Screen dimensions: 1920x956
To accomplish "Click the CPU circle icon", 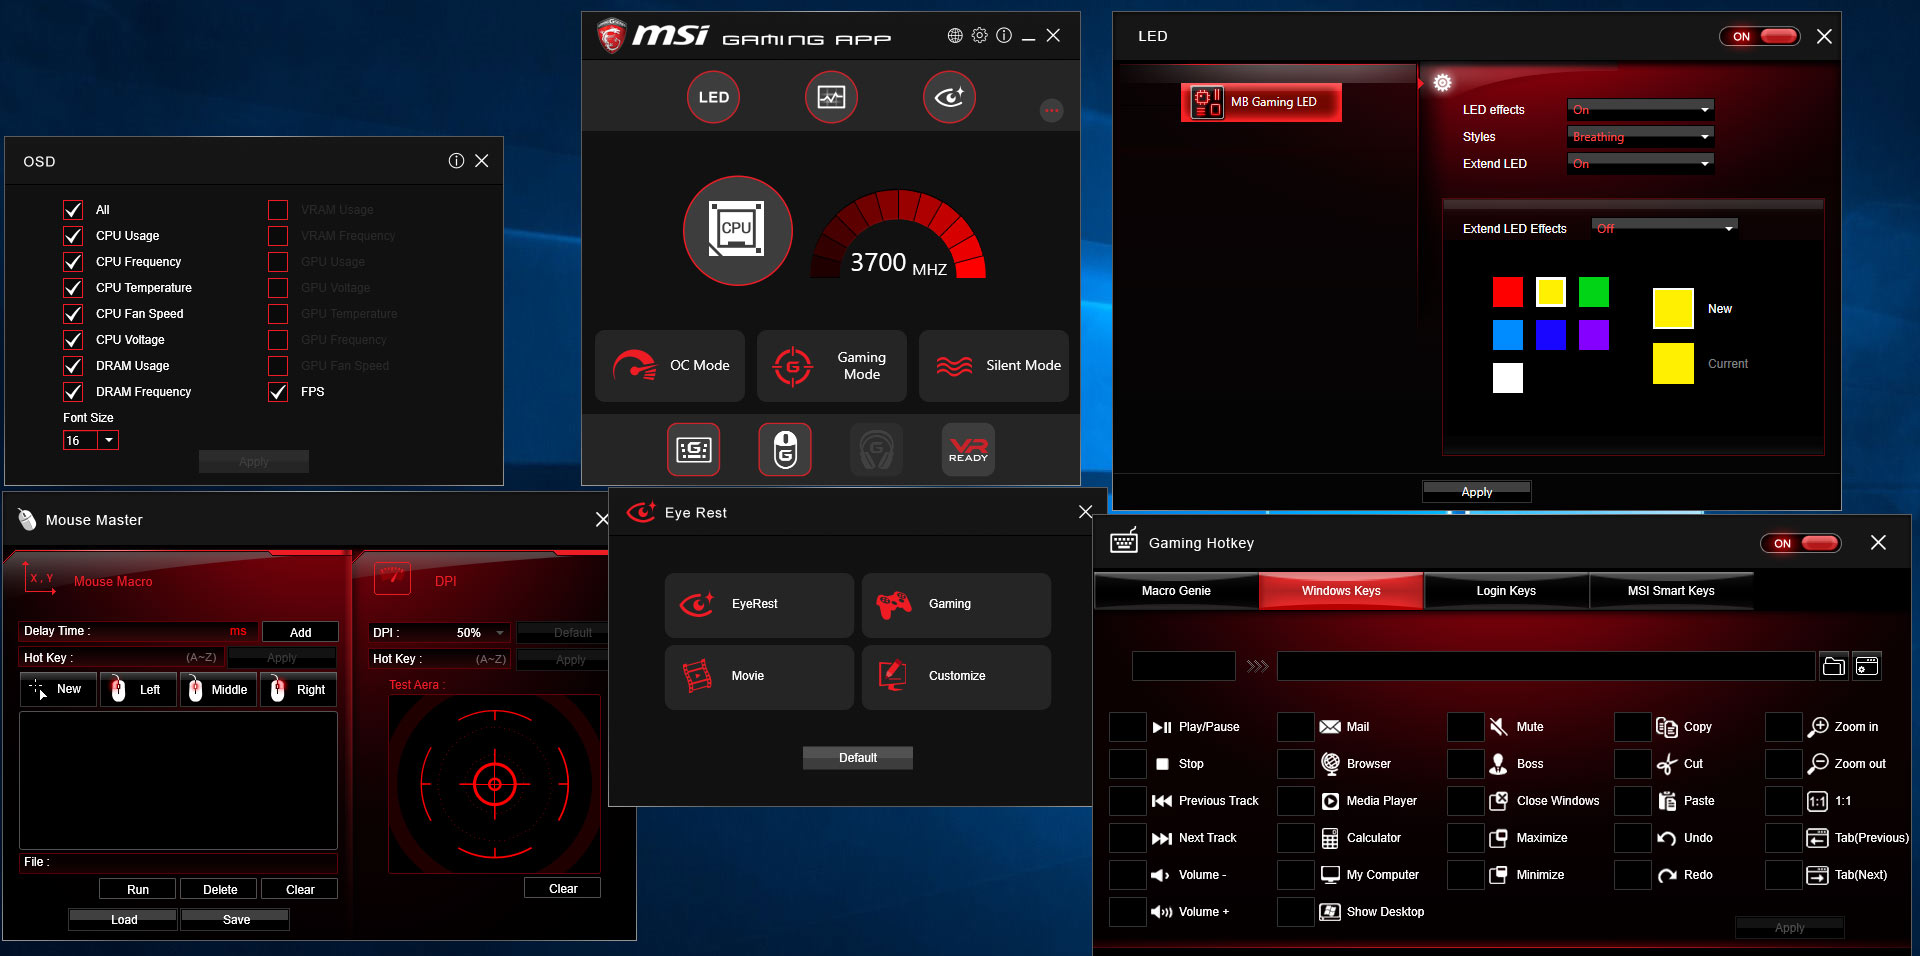I will [x=738, y=230].
